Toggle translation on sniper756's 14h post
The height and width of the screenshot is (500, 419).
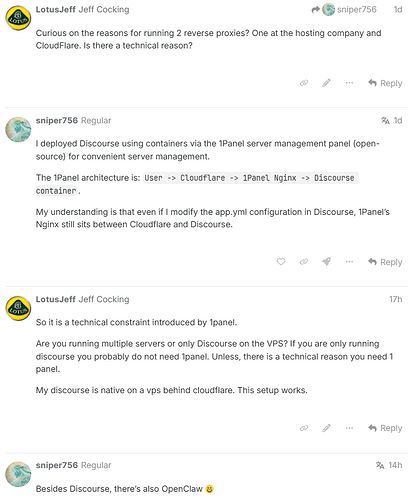coord(380,465)
